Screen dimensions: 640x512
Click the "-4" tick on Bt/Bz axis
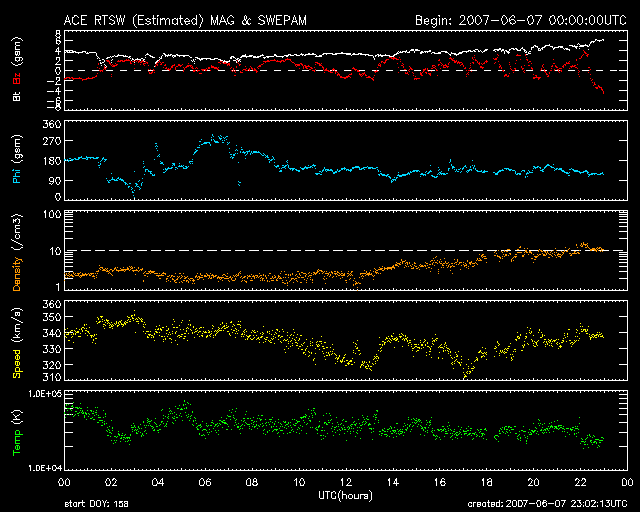tap(54, 91)
